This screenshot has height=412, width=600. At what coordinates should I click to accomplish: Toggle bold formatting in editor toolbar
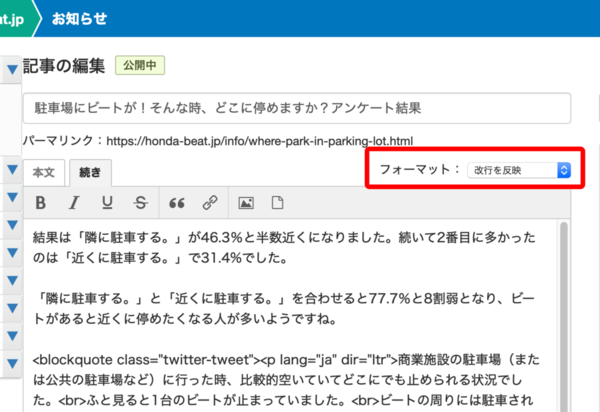[41, 203]
